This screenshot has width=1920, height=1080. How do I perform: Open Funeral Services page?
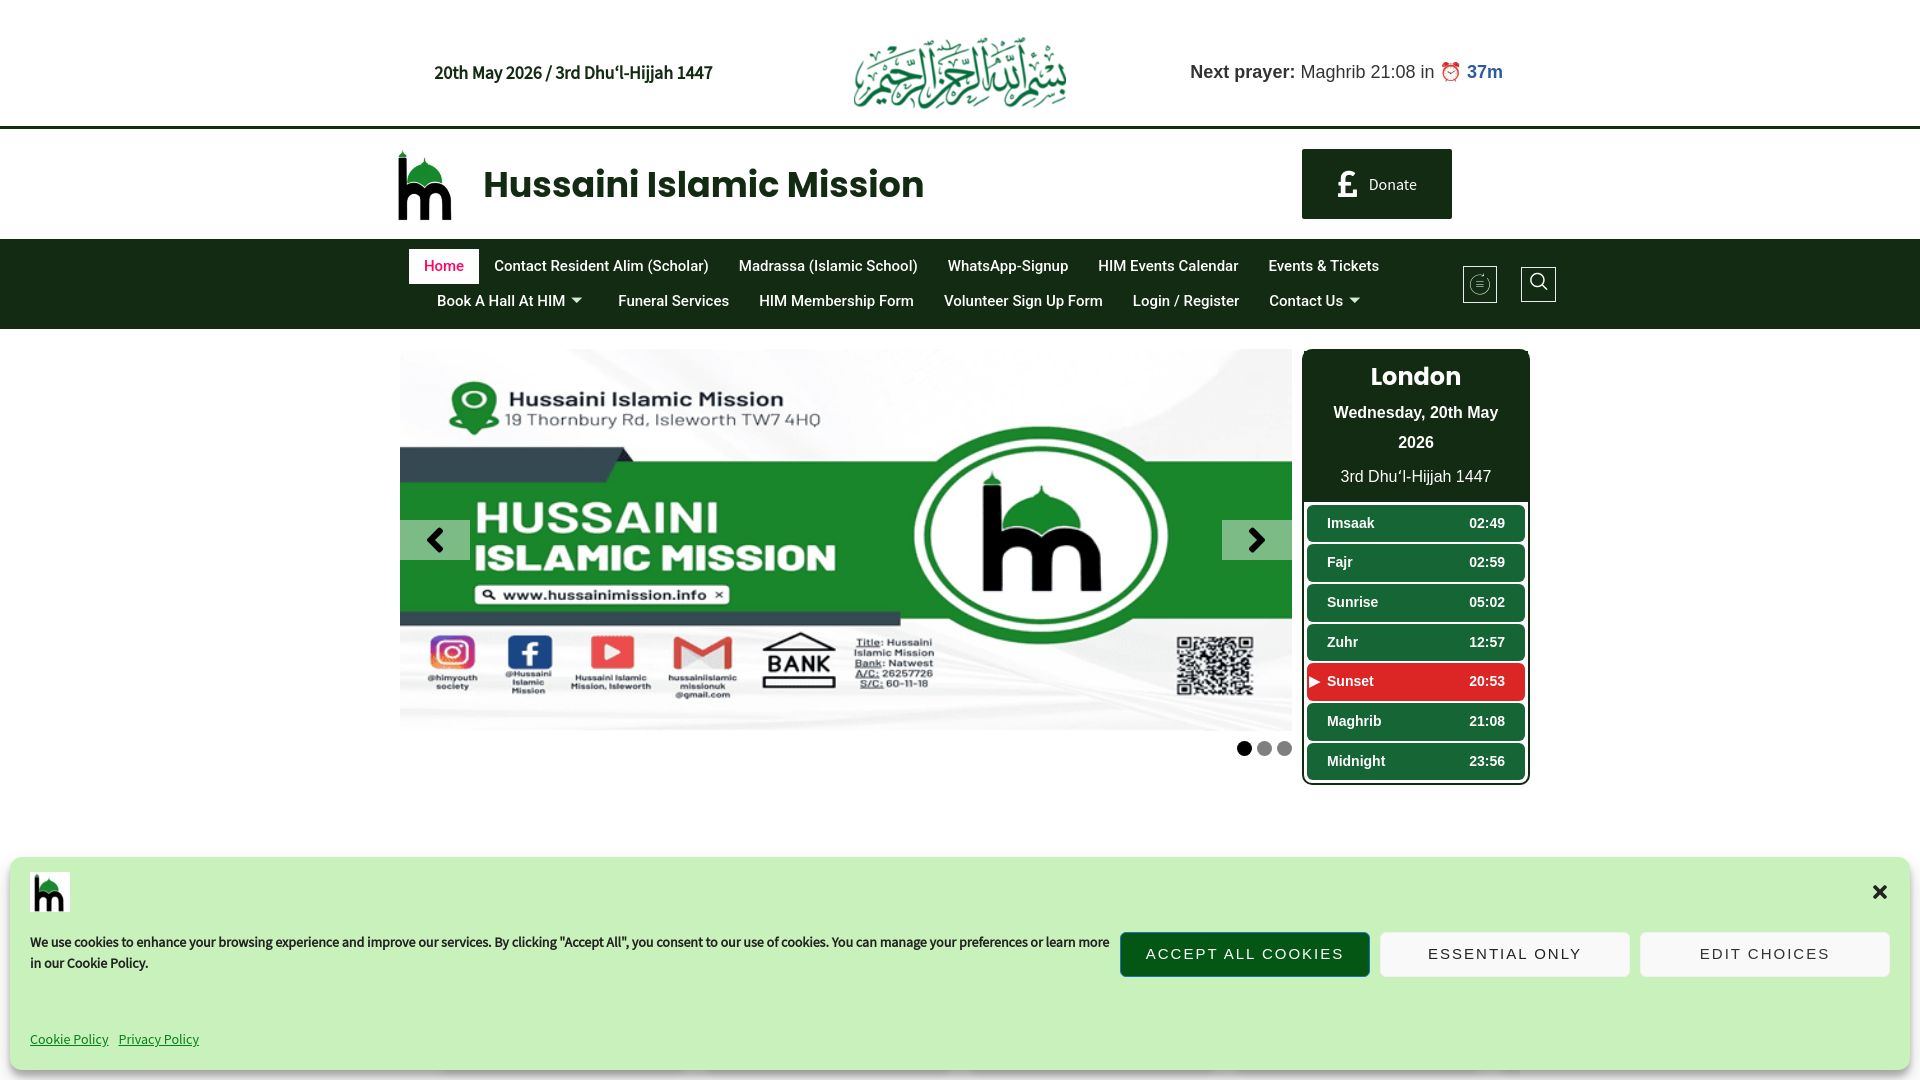click(673, 301)
